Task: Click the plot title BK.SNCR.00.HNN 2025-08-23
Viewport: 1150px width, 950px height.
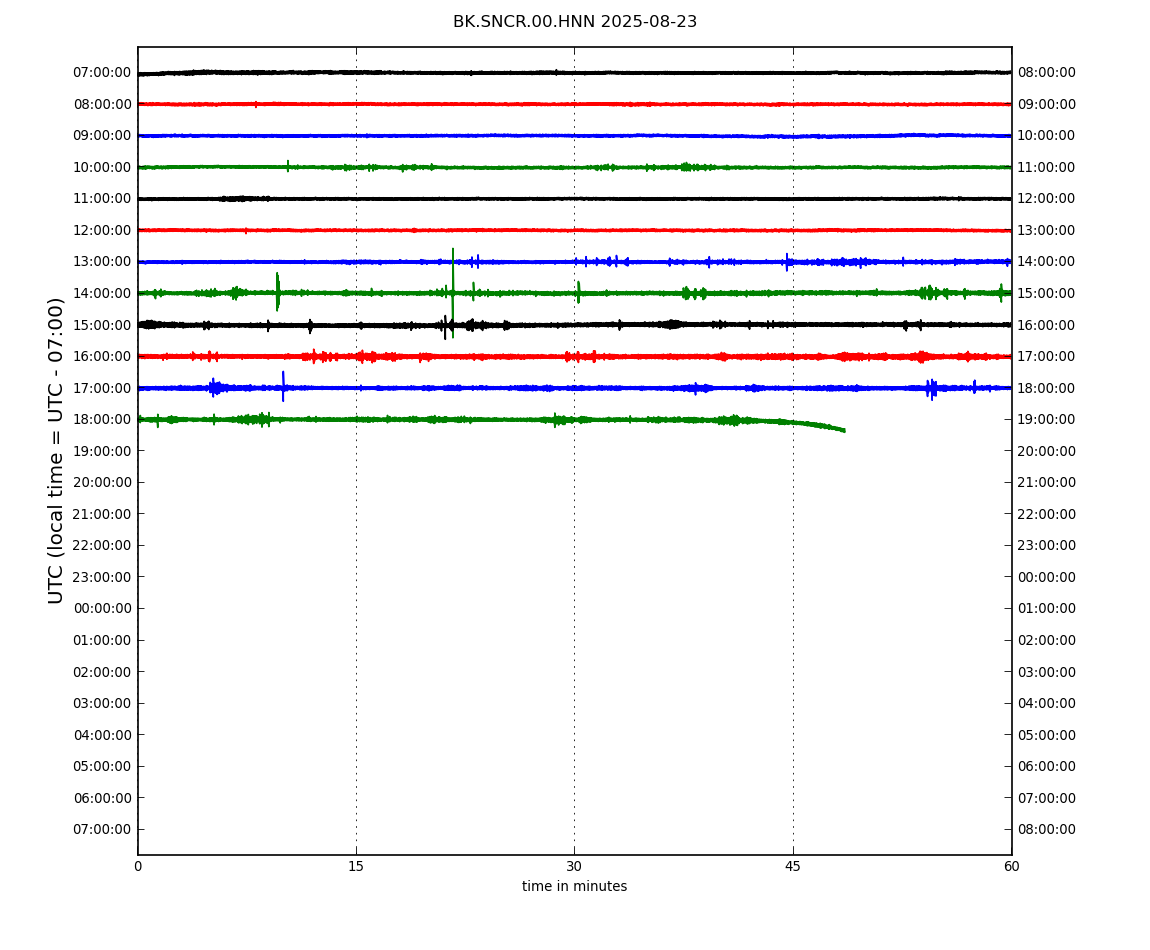Action: pos(574,22)
